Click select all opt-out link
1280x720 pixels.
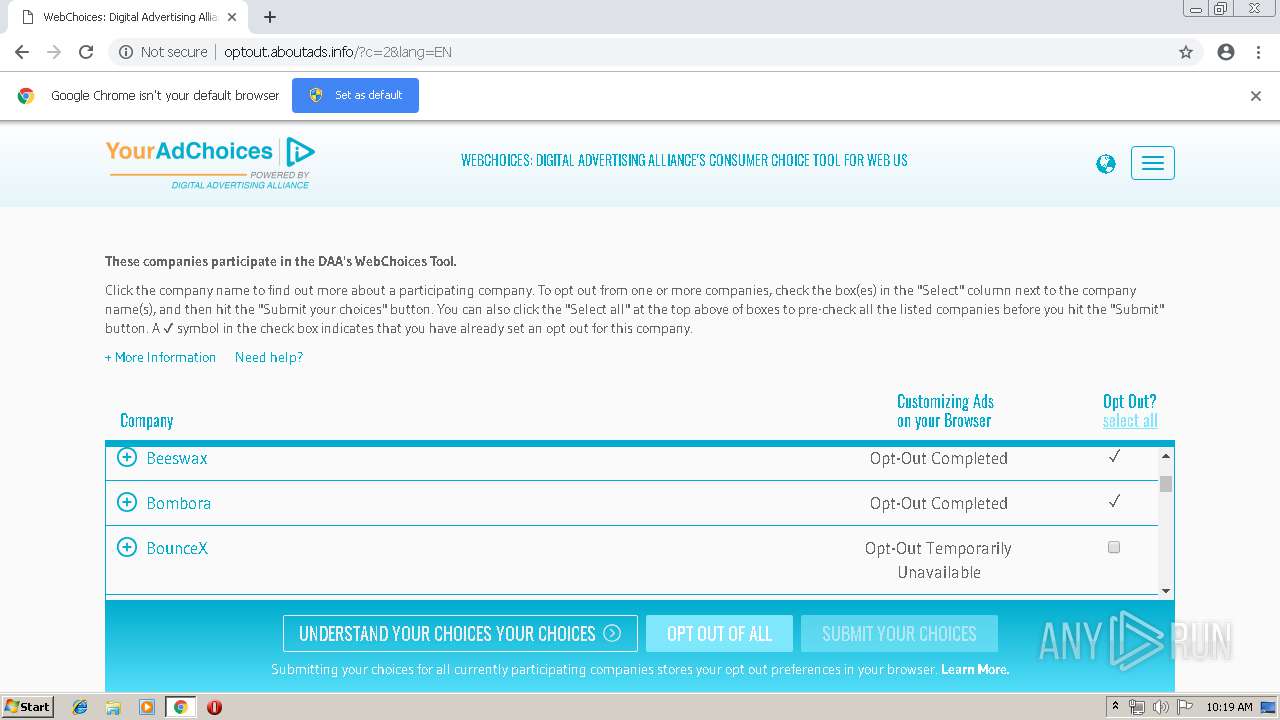tap(1130, 421)
